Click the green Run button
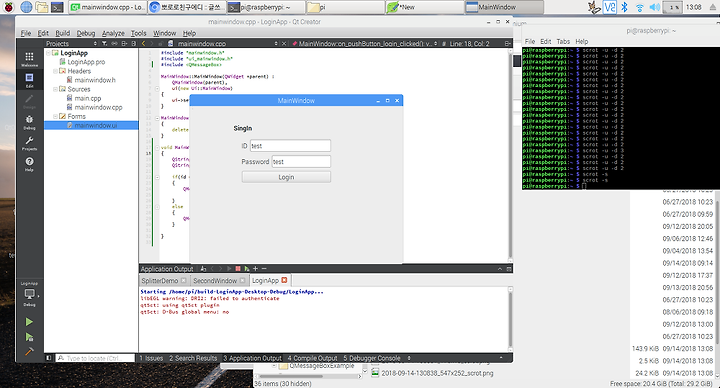720x388 pixels. click(x=29, y=322)
